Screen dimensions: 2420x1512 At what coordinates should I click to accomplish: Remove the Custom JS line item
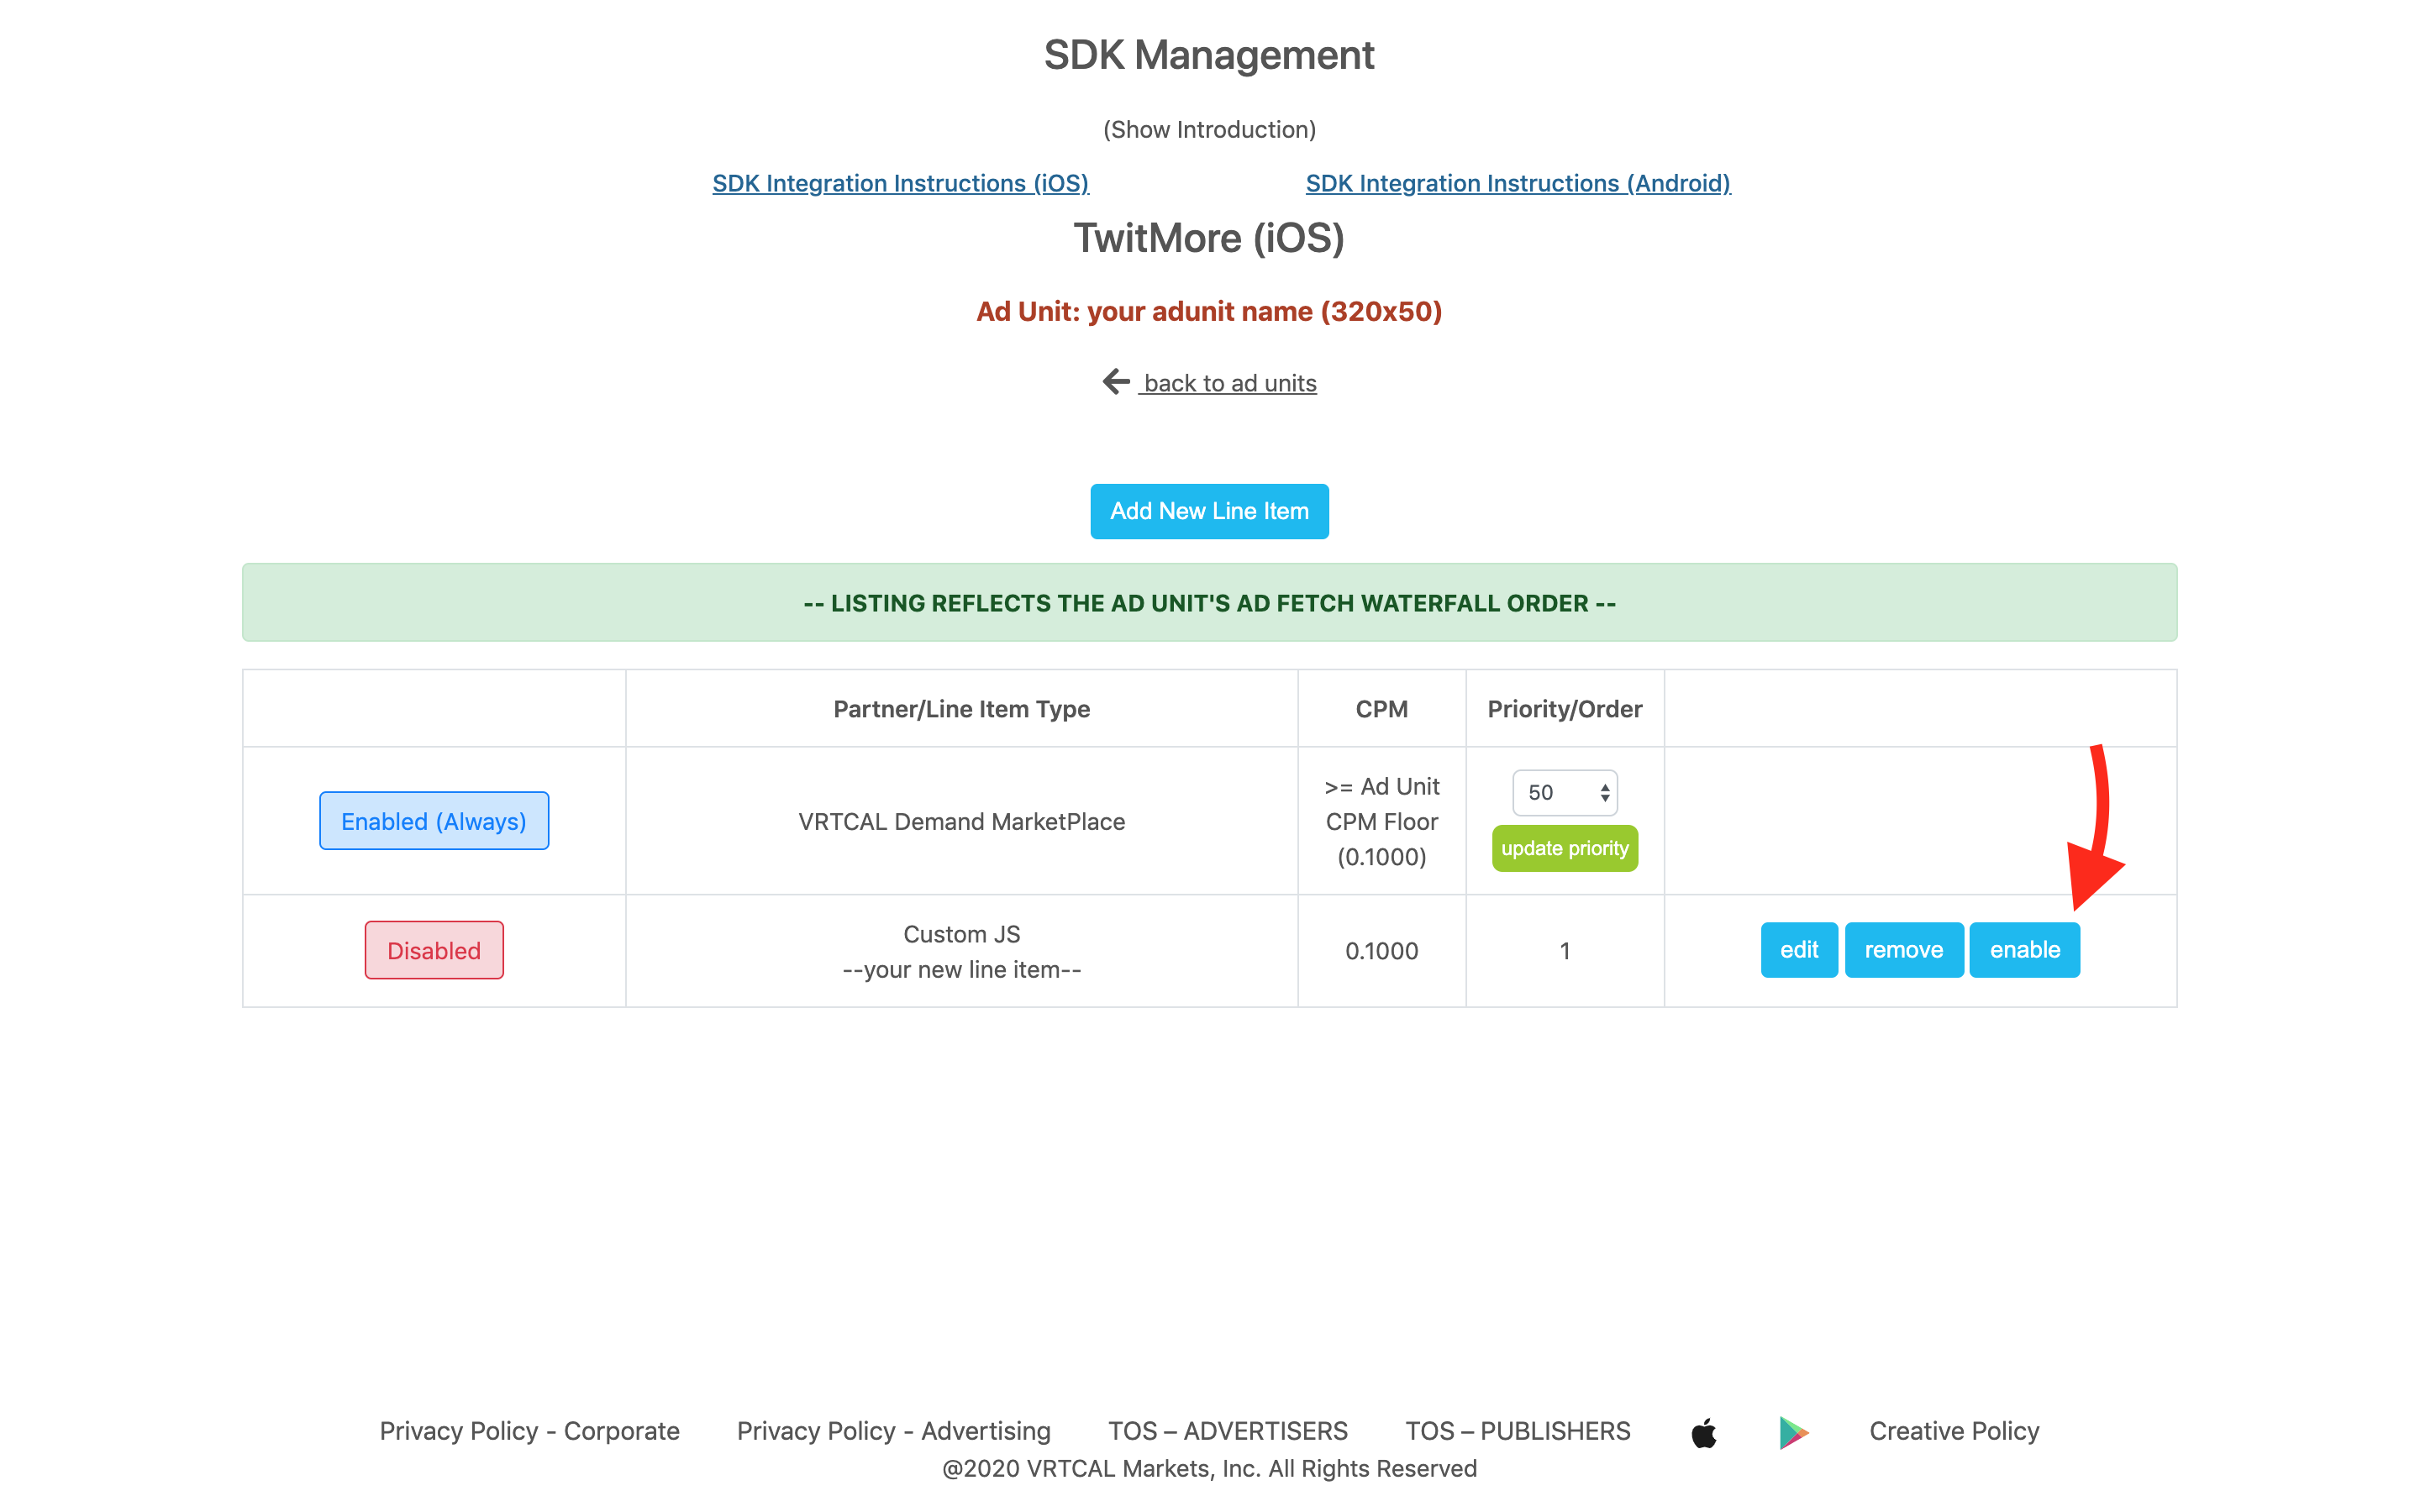click(x=1903, y=949)
